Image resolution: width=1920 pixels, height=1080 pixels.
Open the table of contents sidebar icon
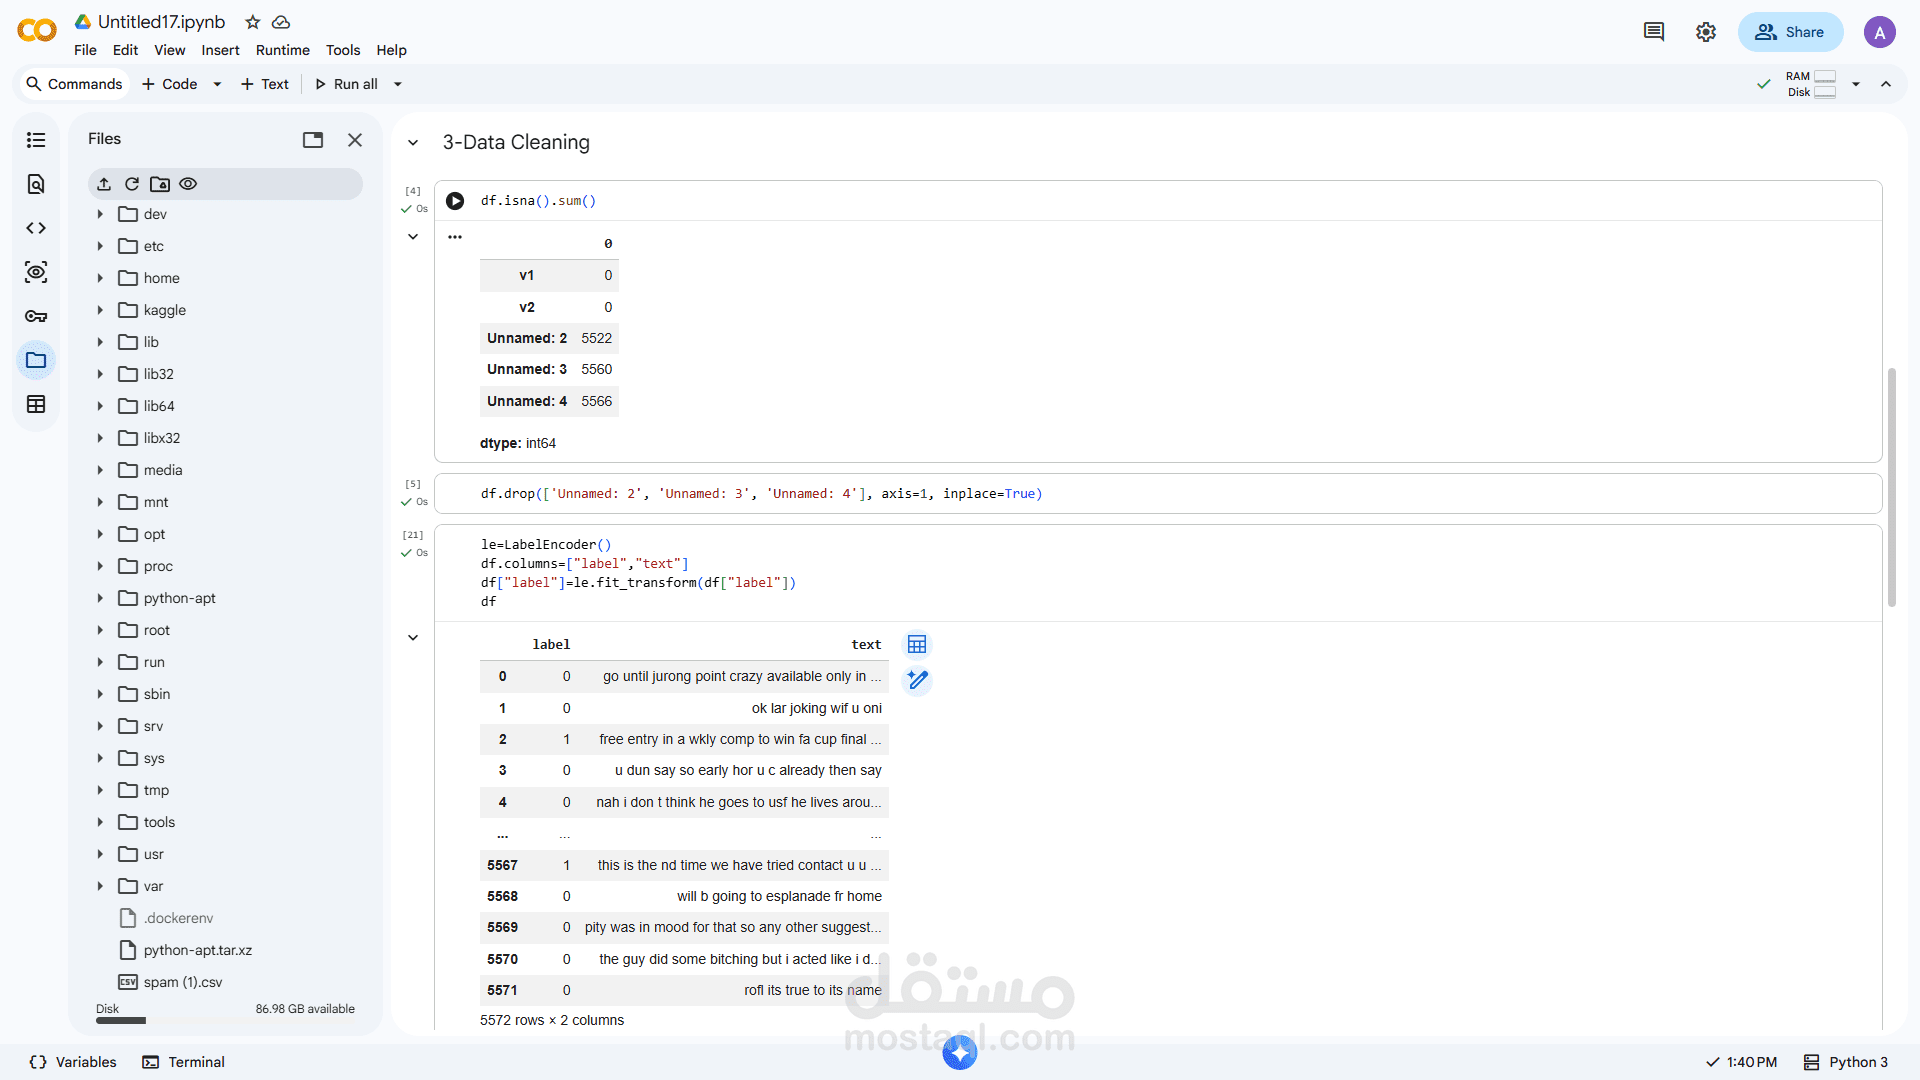point(36,140)
